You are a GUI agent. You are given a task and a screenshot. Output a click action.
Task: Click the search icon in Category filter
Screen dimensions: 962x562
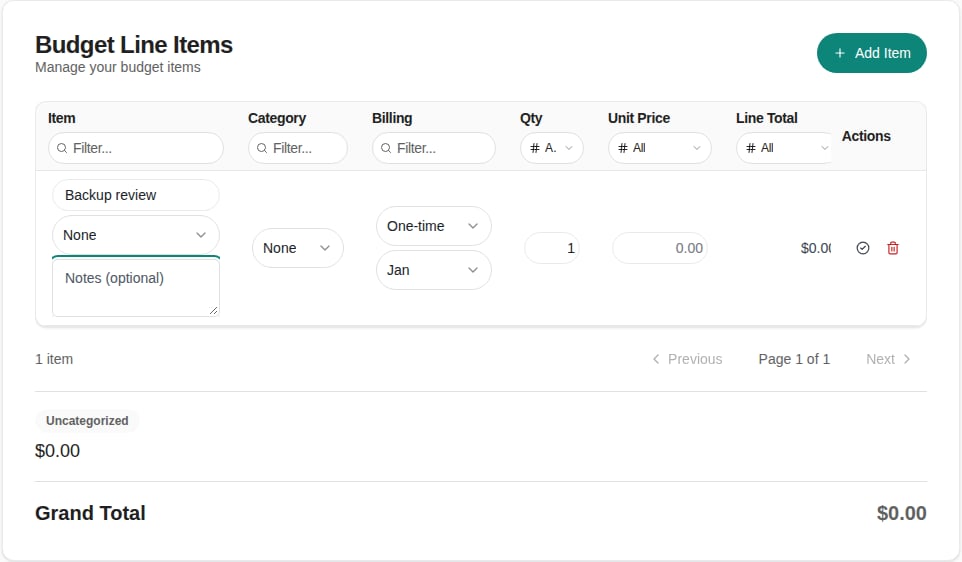pos(262,148)
